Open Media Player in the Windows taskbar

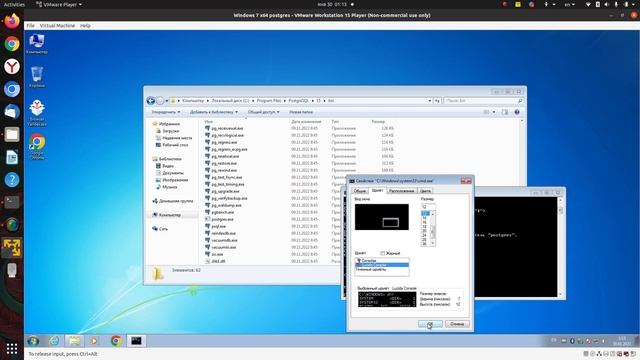[94, 341]
